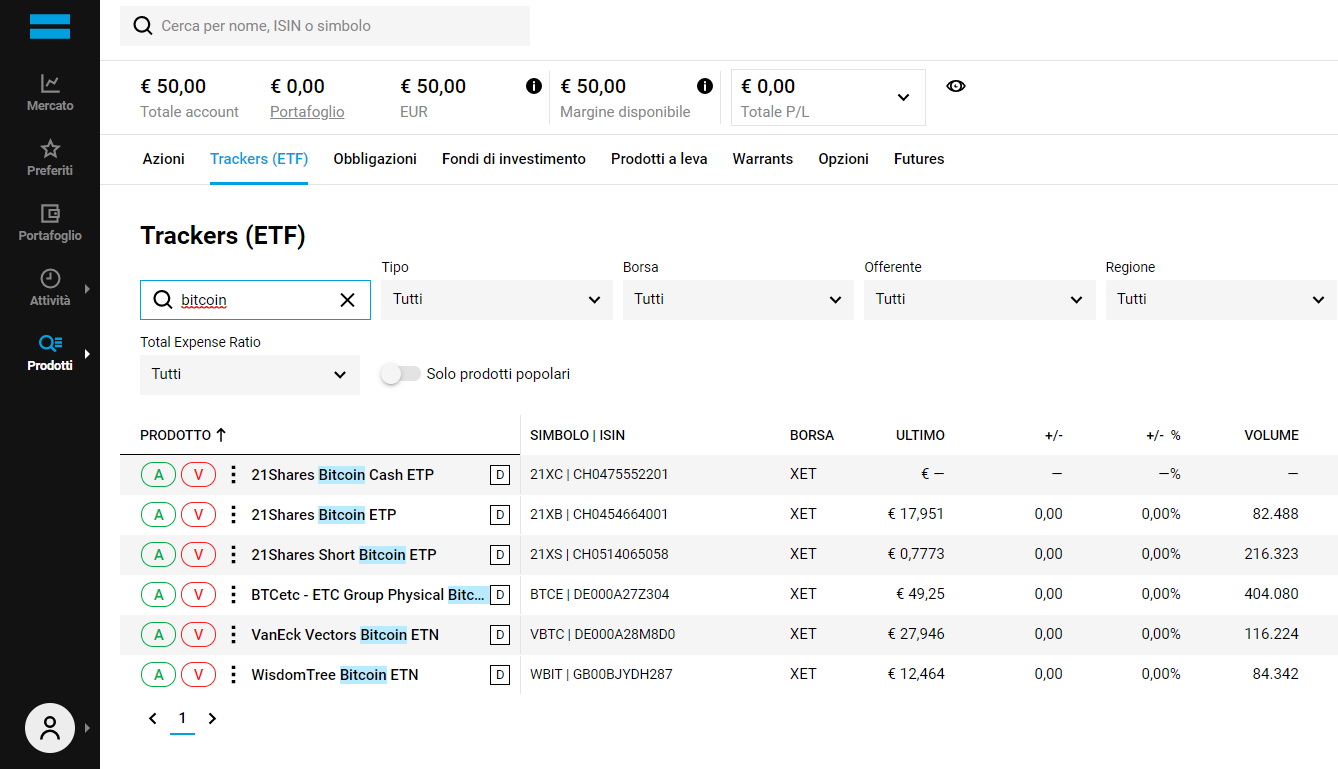Click the D badge for WisdomTree Bitcoin ETN

[x=500, y=675]
